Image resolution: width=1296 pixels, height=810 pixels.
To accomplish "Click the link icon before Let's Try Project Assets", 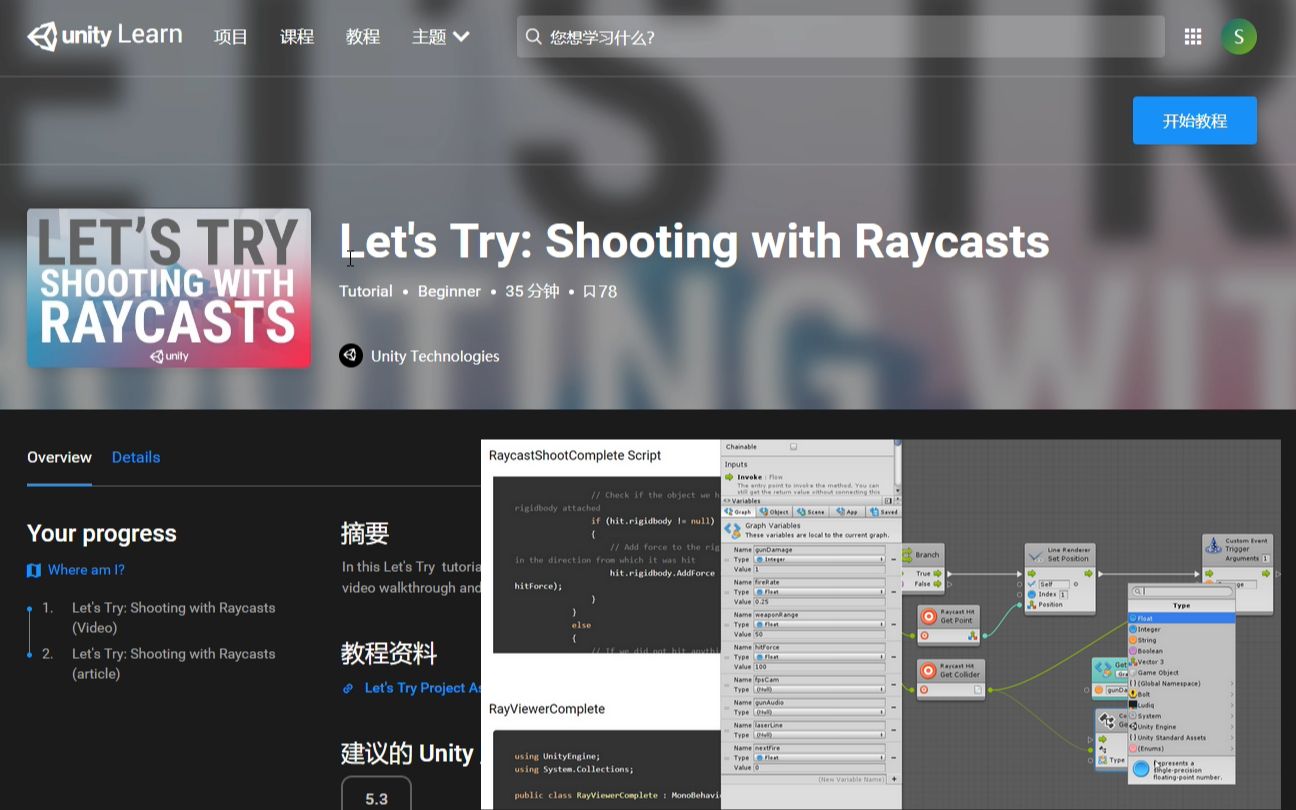I will tap(348, 687).
